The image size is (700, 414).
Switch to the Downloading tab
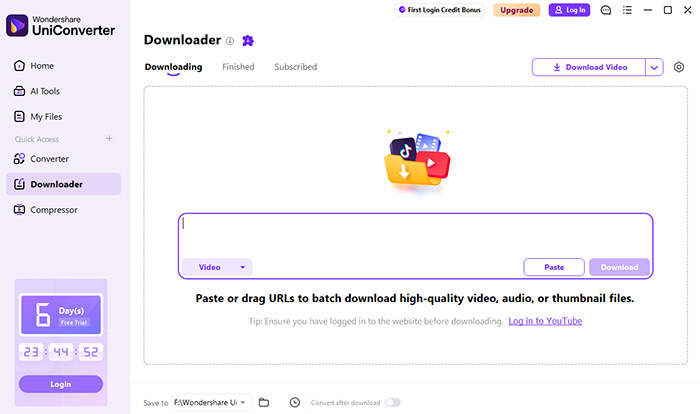173,67
